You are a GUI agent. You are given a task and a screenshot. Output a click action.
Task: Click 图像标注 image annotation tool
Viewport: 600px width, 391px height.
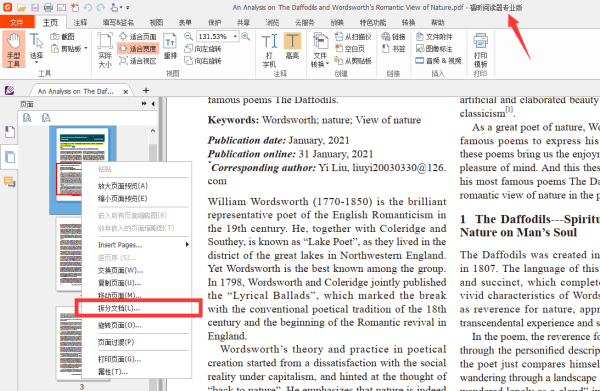click(x=434, y=49)
